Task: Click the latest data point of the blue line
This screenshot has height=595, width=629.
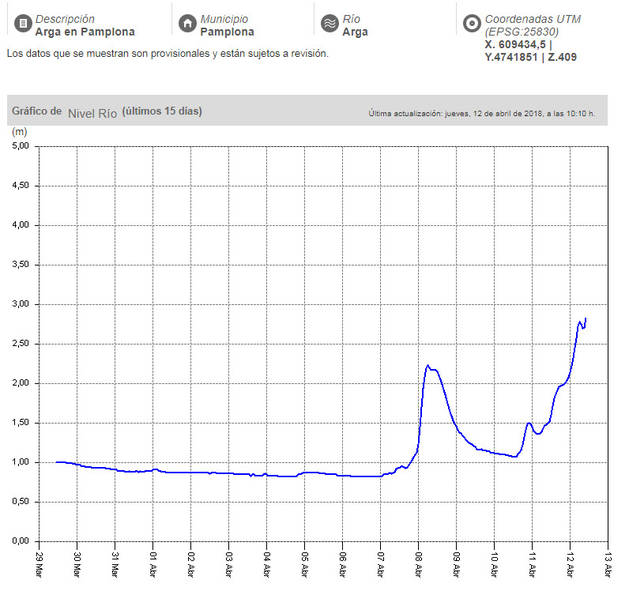Action: click(x=586, y=318)
